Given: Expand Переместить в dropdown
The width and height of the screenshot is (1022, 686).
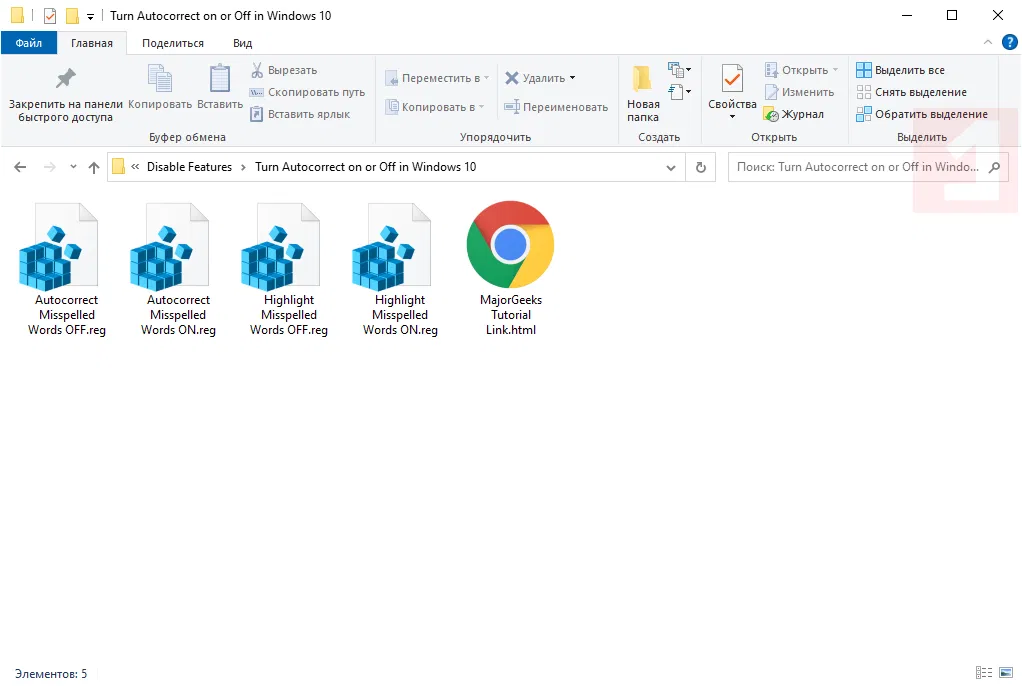Looking at the screenshot, I should 486,78.
